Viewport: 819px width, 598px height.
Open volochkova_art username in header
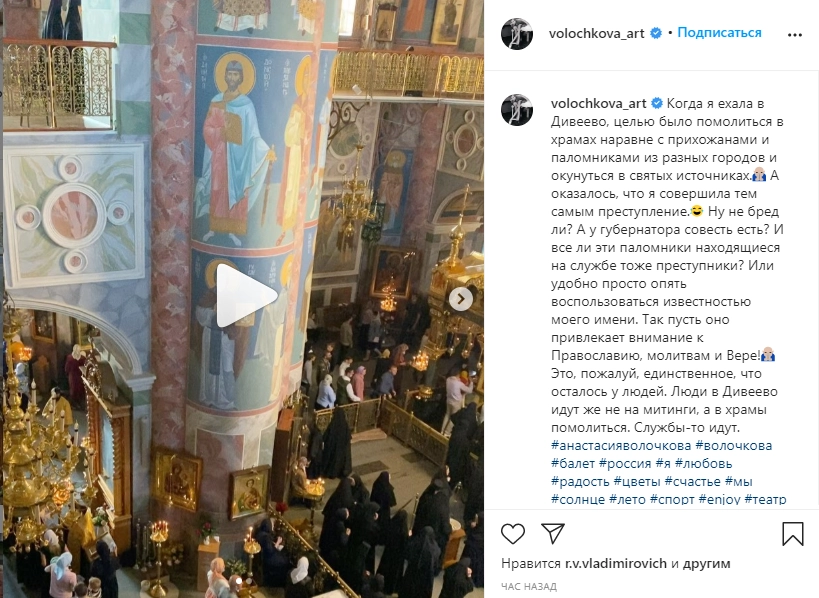coord(596,33)
